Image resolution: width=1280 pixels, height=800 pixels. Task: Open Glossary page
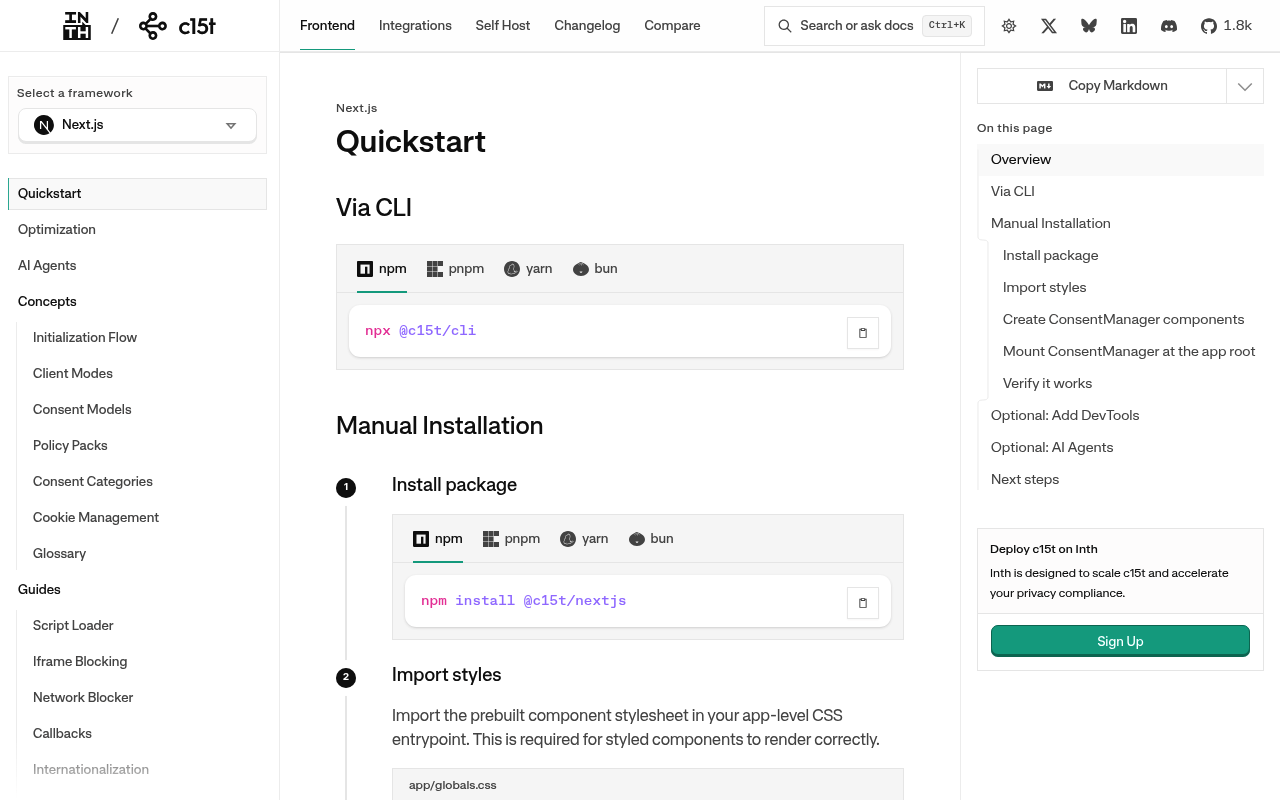point(59,554)
